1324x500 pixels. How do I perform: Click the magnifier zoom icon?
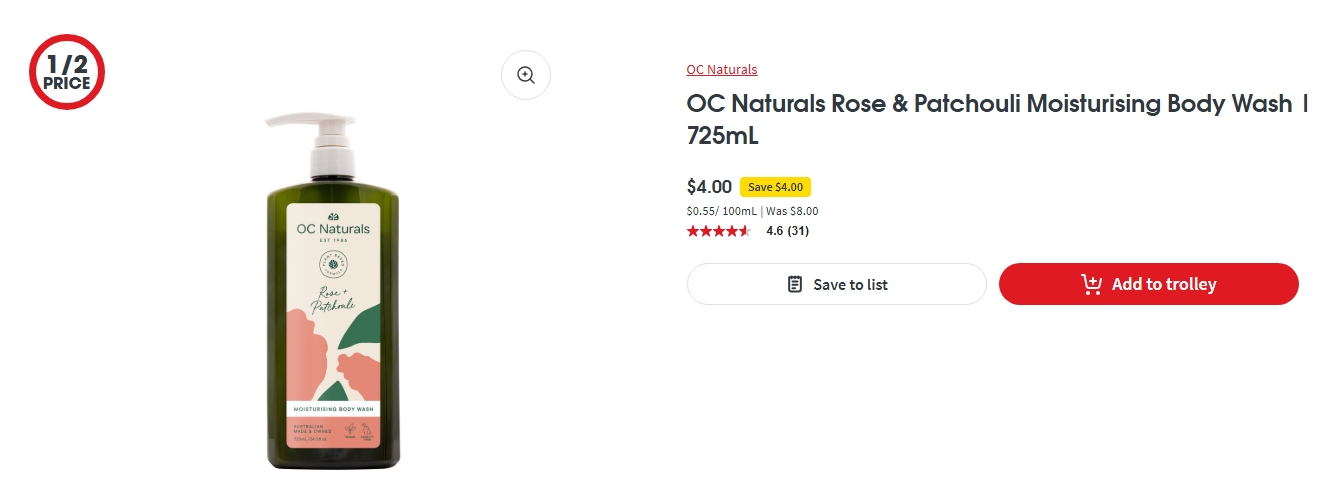click(x=526, y=75)
